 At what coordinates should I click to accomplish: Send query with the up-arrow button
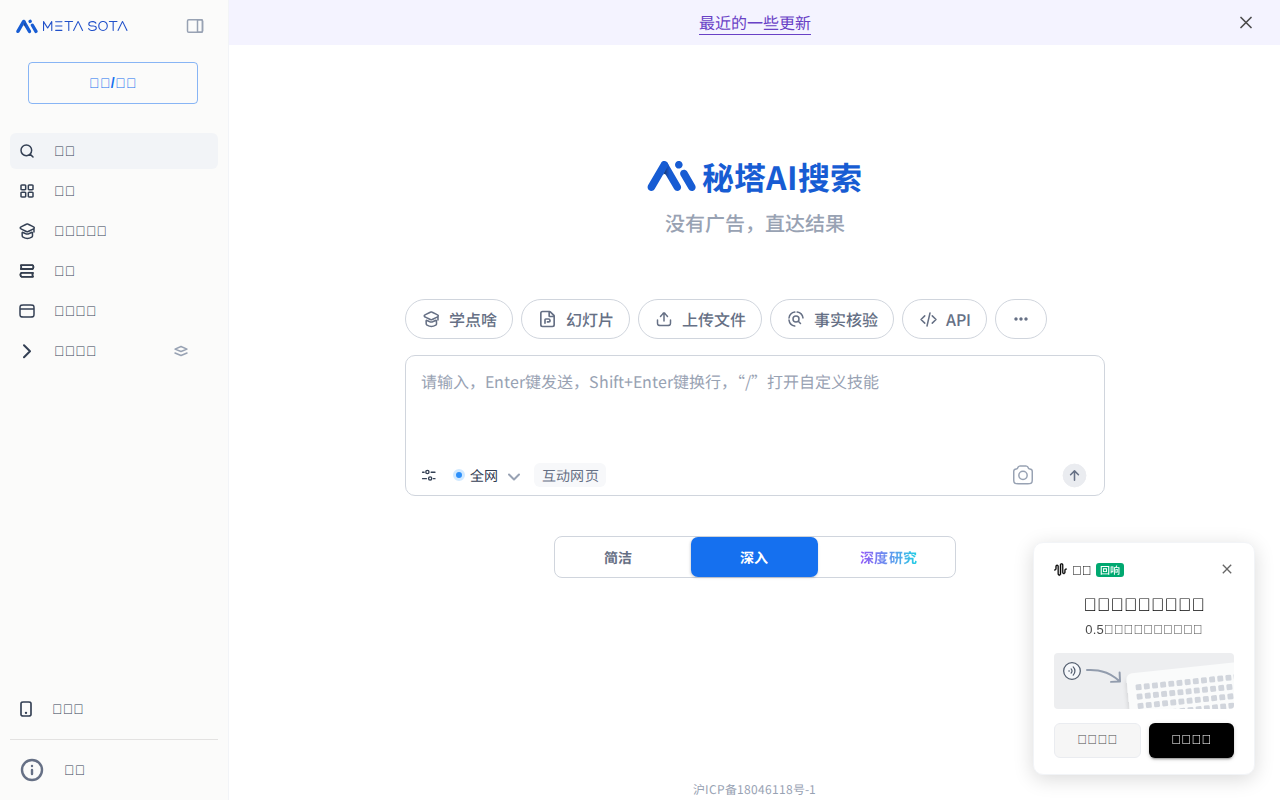(1074, 475)
